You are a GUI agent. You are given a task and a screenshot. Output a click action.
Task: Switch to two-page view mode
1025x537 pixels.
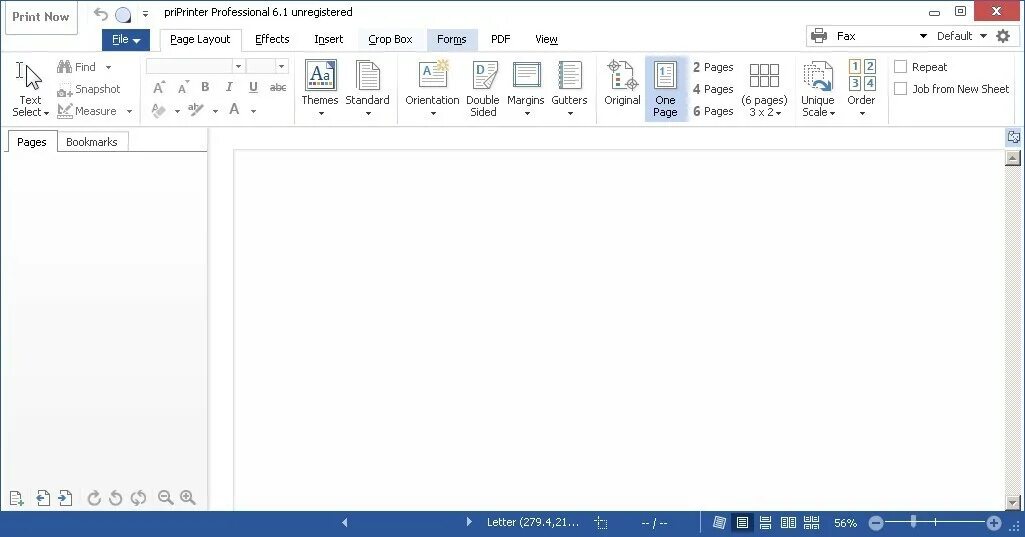click(788, 523)
